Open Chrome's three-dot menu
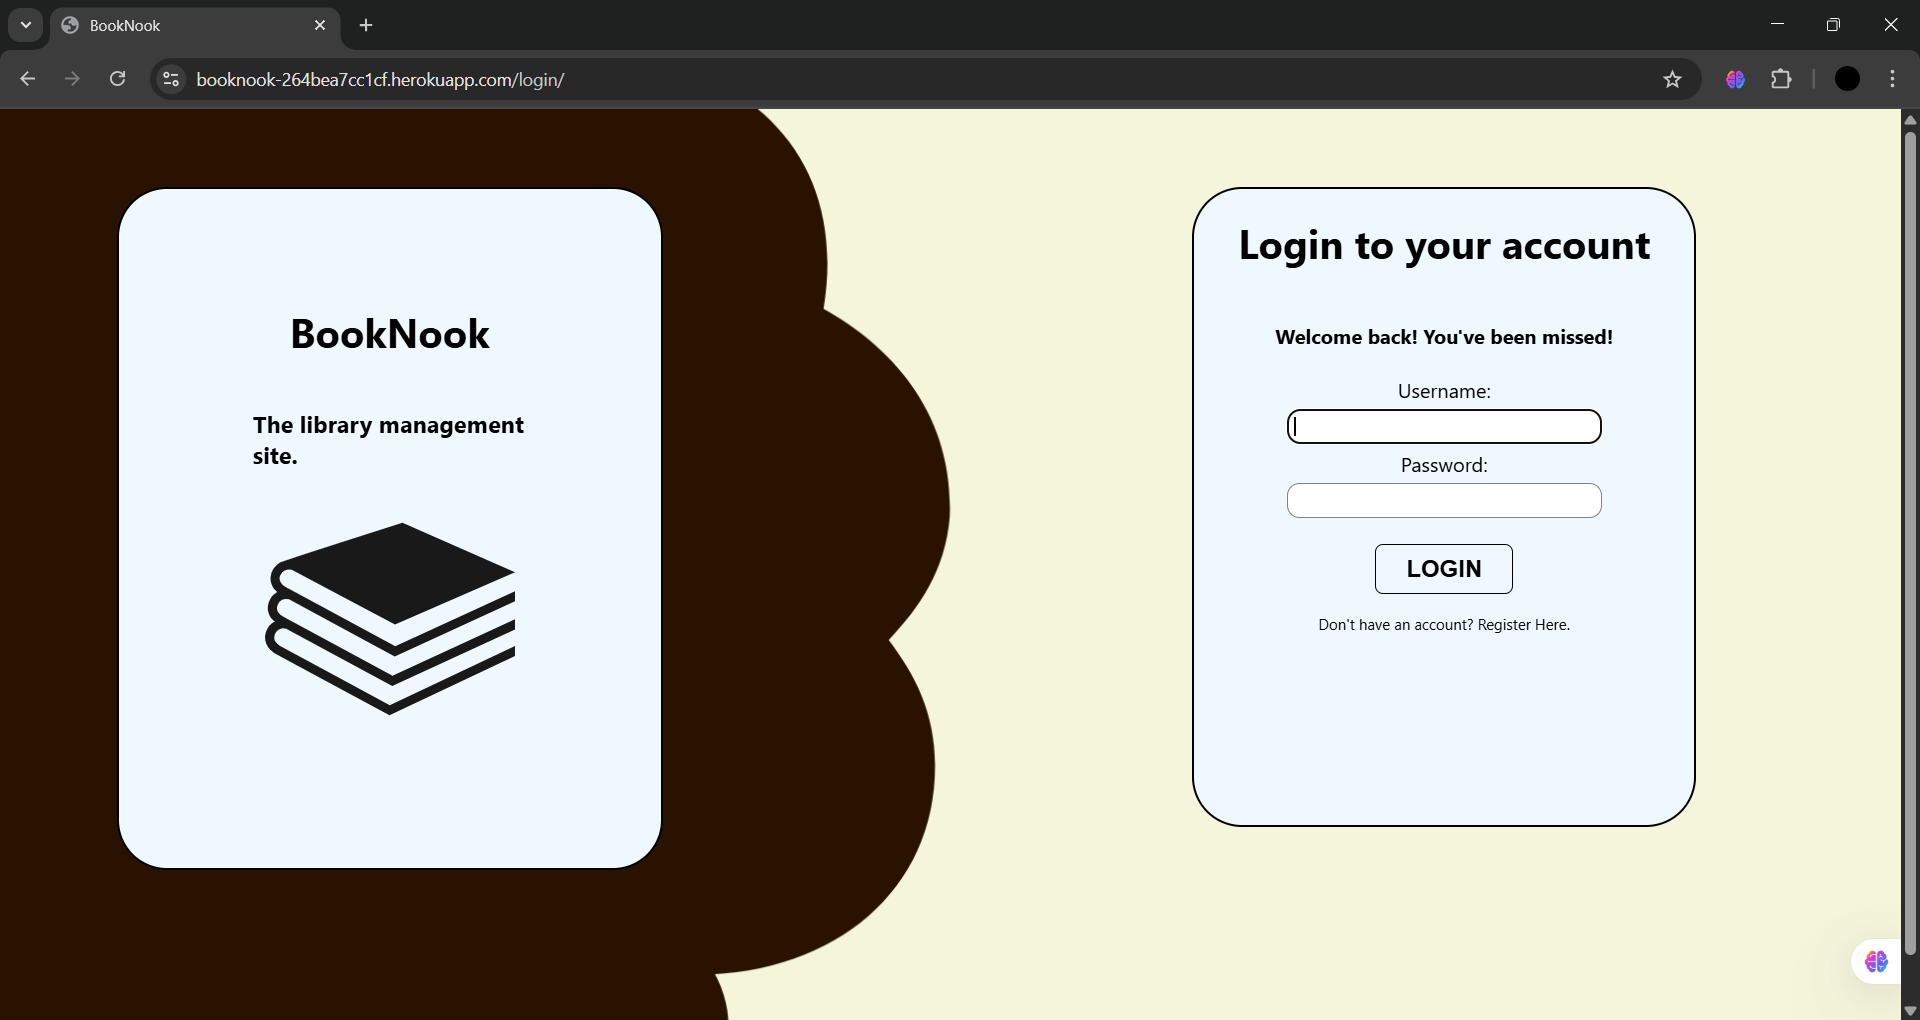This screenshot has height=1020, width=1920. (x=1892, y=79)
